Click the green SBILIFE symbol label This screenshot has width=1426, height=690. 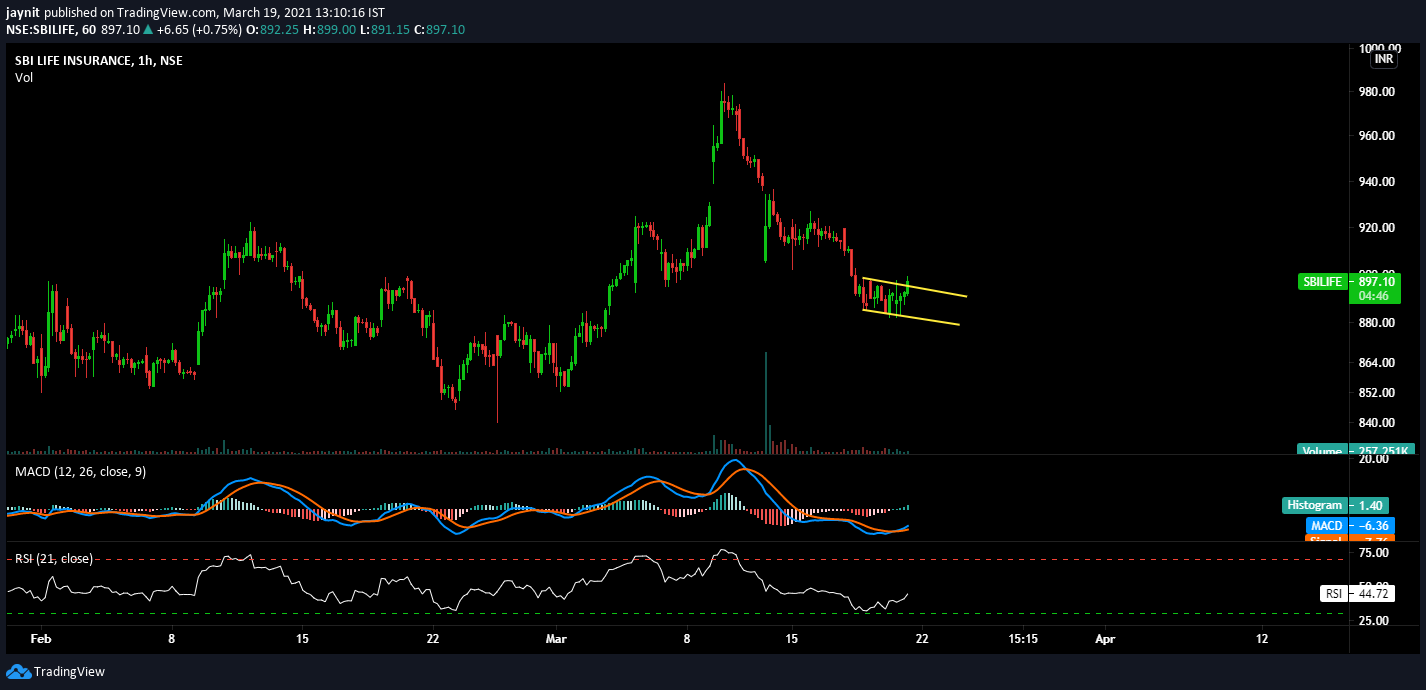coord(1322,282)
